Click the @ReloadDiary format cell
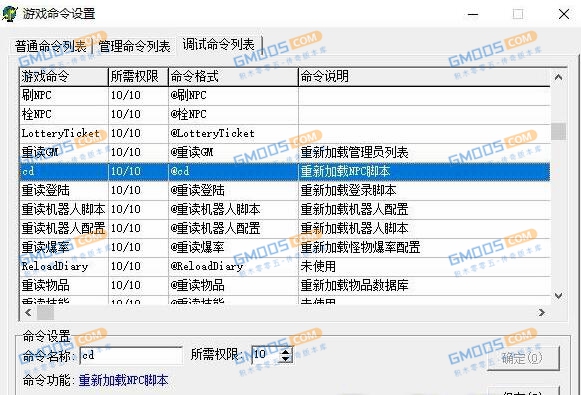Image resolution: width=581 pixels, height=395 pixels. [233, 266]
